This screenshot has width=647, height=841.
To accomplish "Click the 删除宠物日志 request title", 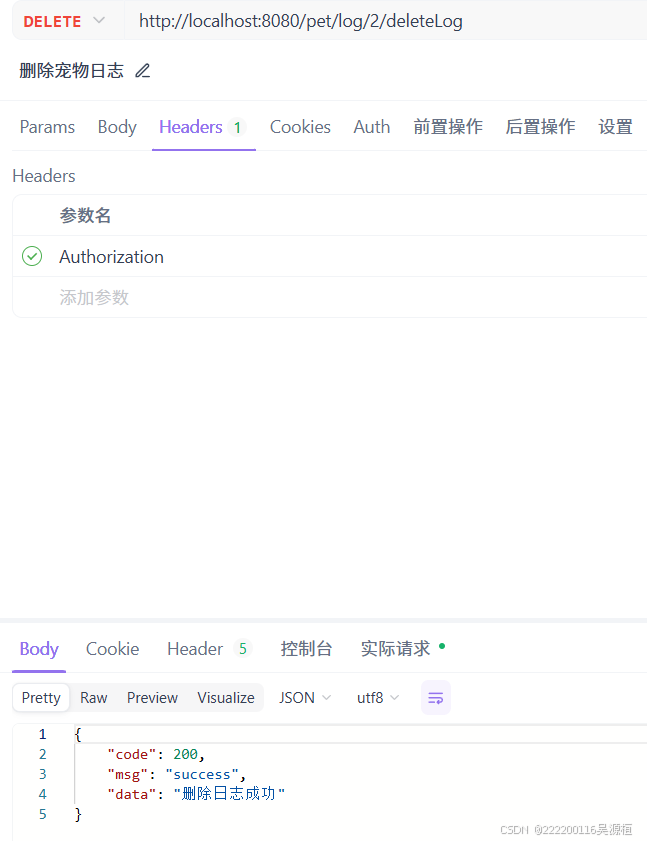I will pyautogui.click(x=71, y=71).
